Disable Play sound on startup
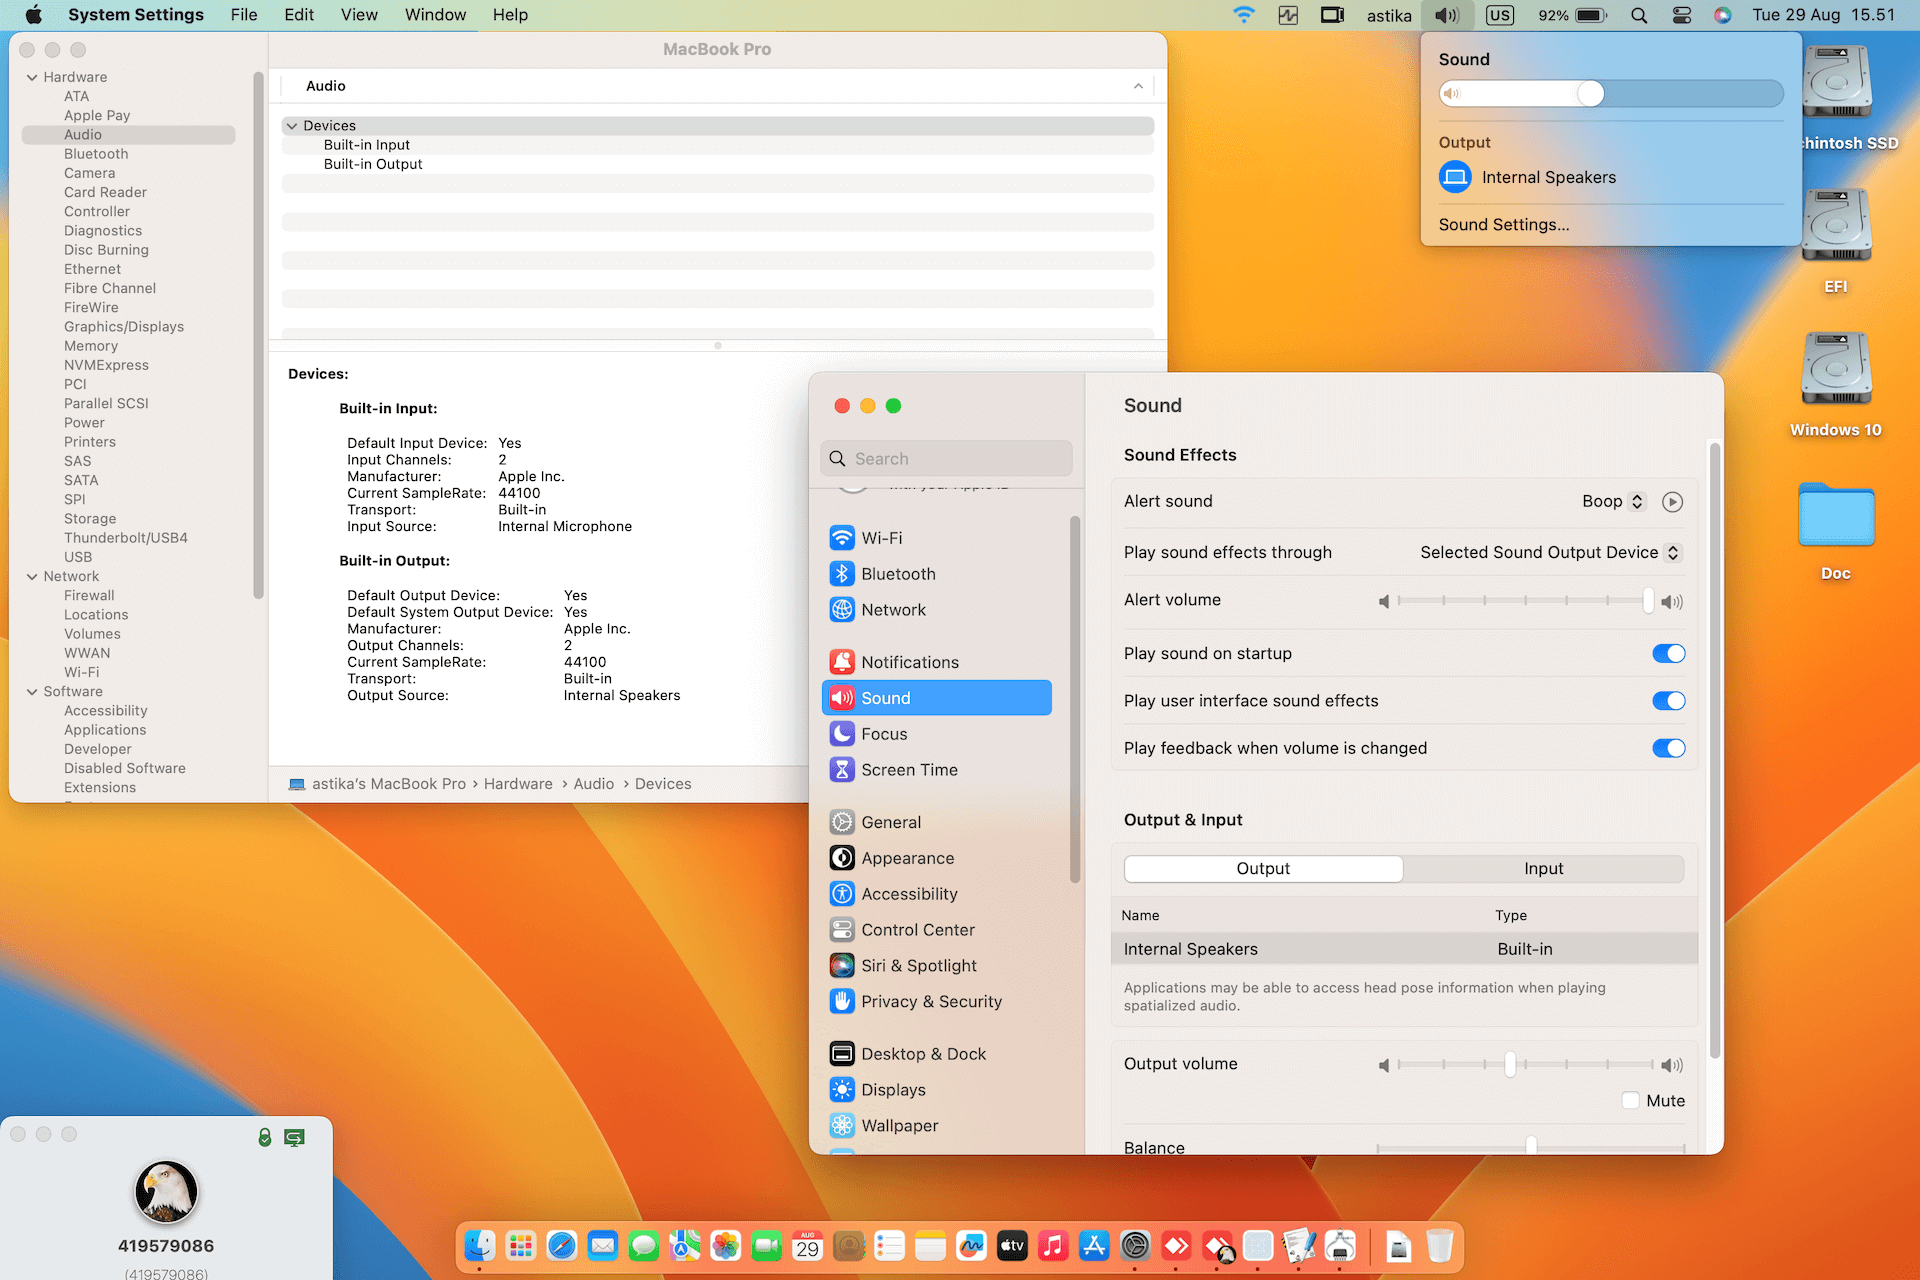The image size is (1920, 1280). [x=1668, y=654]
